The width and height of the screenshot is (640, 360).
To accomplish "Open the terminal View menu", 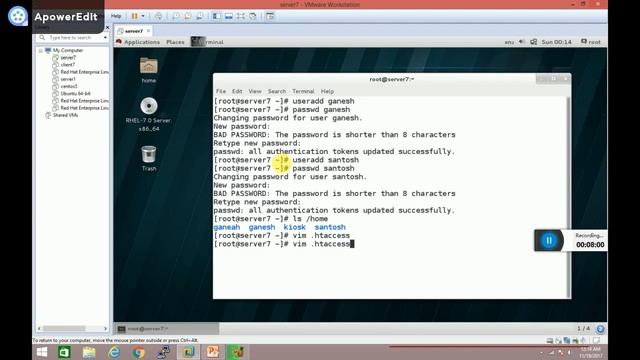I will [255, 91].
